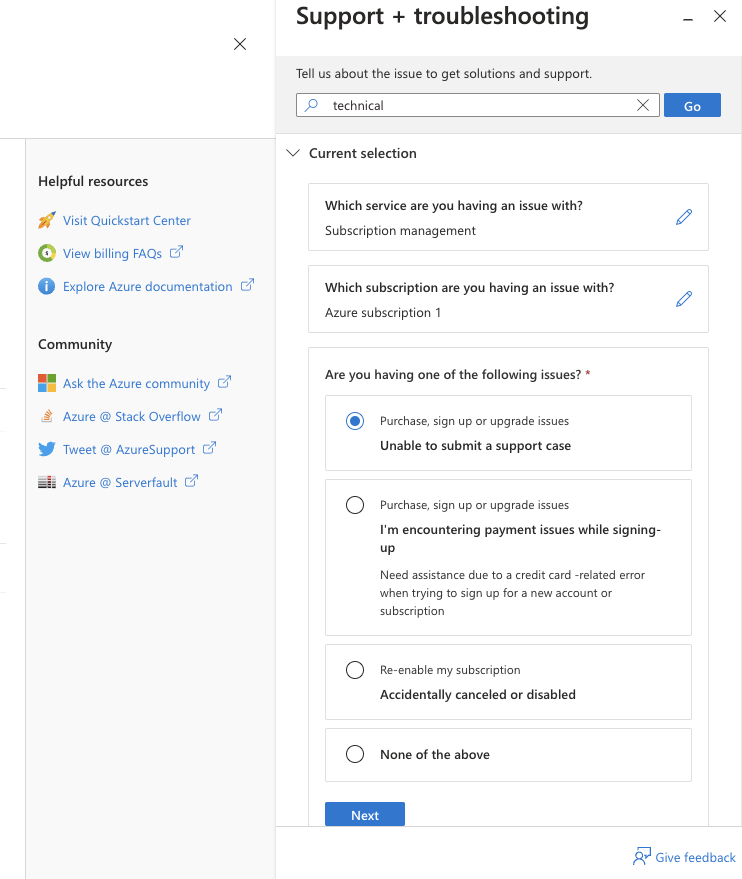Close the Support + troubleshooting pane
Viewport: 742px width, 879px height.
pos(720,16)
